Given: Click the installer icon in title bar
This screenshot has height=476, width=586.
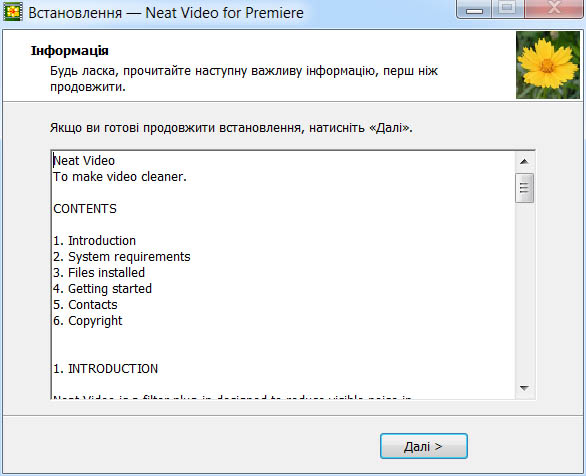Looking at the screenshot, I should pyautogui.click(x=13, y=12).
